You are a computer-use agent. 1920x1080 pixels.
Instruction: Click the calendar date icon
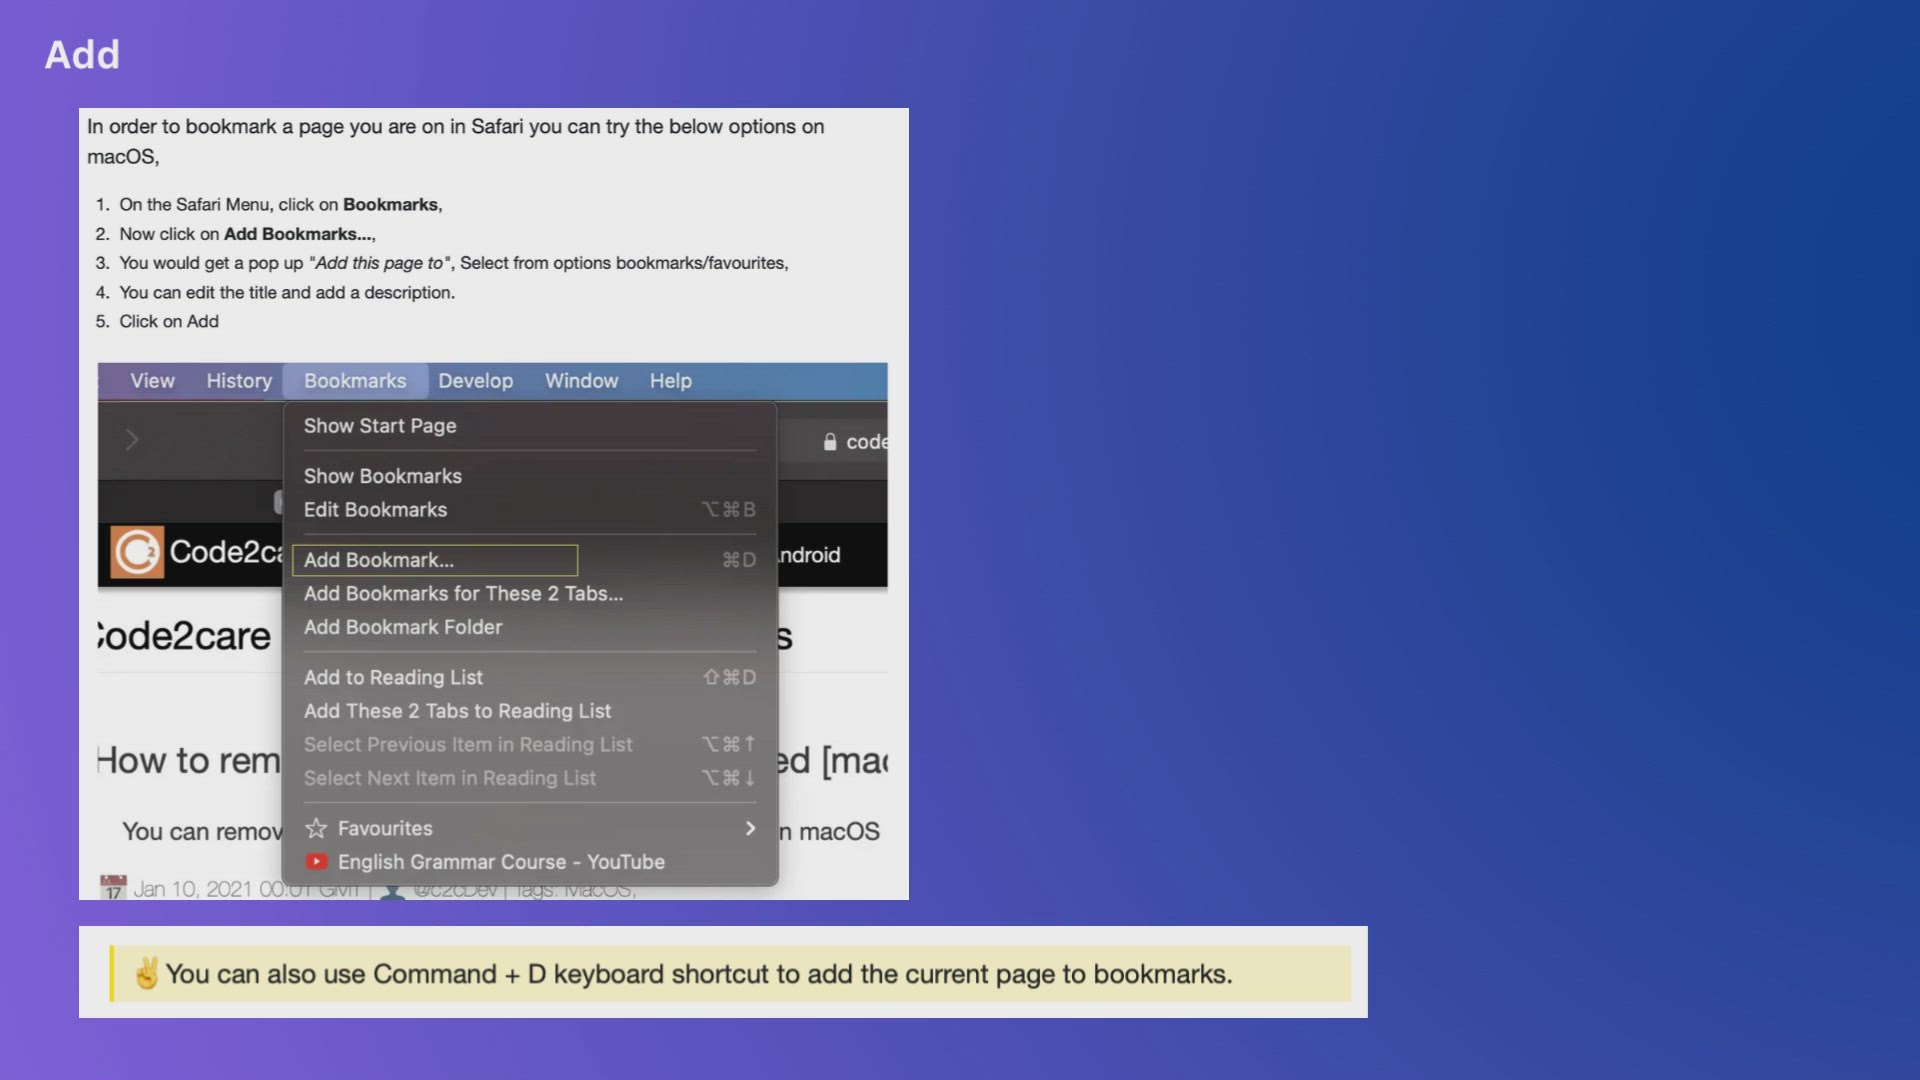(x=113, y=887)
